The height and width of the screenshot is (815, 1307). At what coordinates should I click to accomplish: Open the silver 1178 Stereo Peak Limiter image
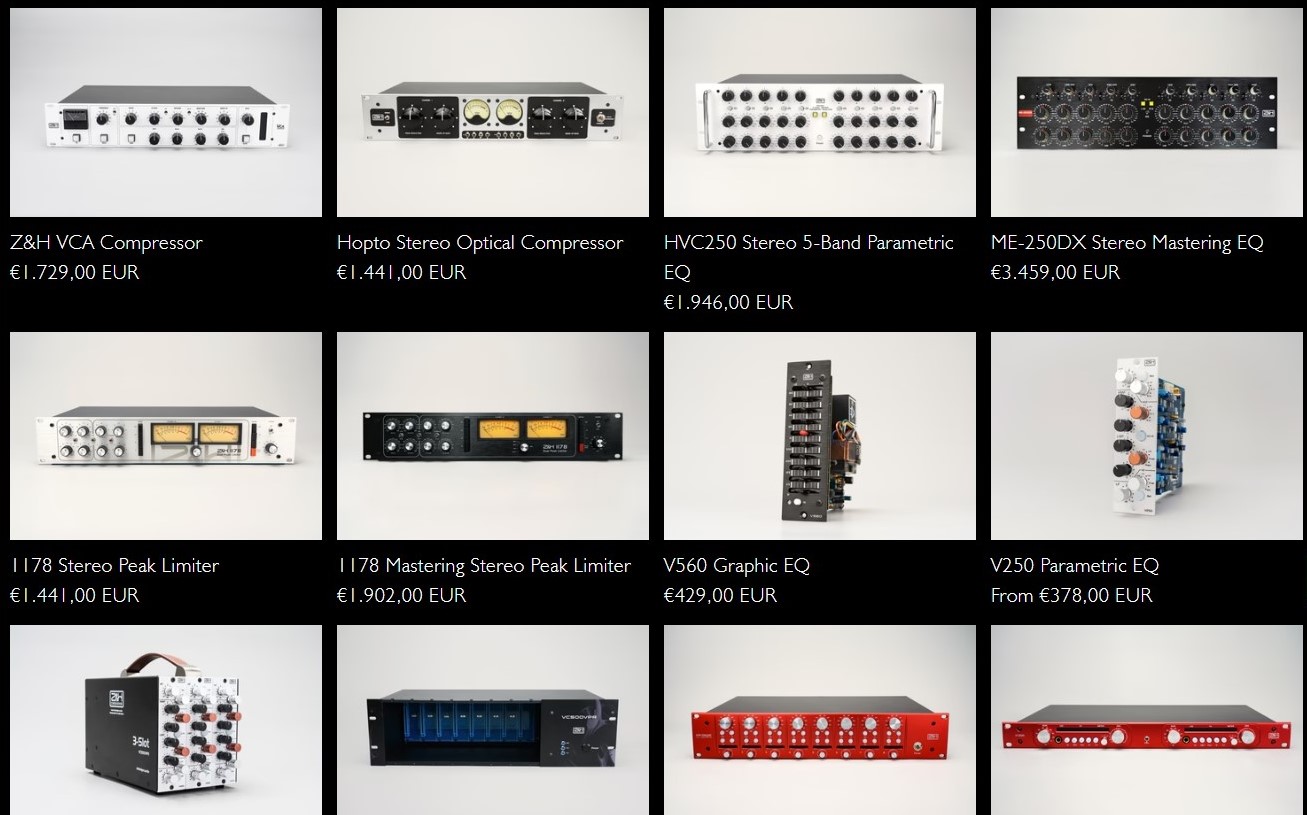pos(166,436)
